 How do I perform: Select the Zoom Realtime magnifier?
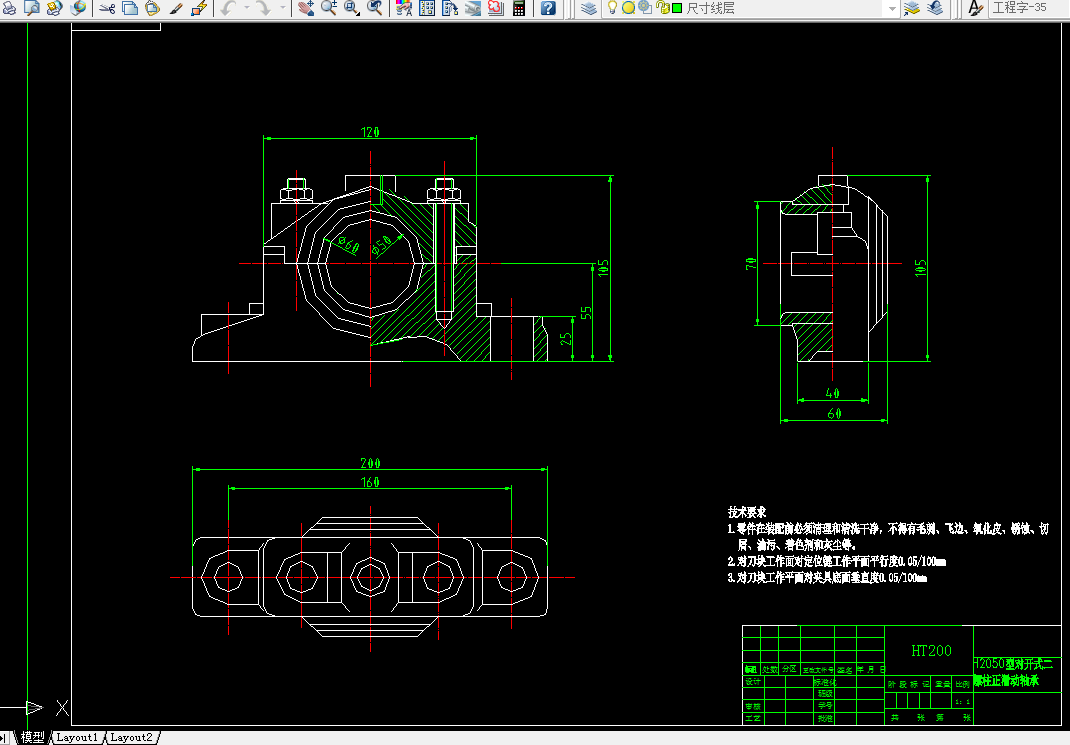pyautogui.click(x=329, y=8)
